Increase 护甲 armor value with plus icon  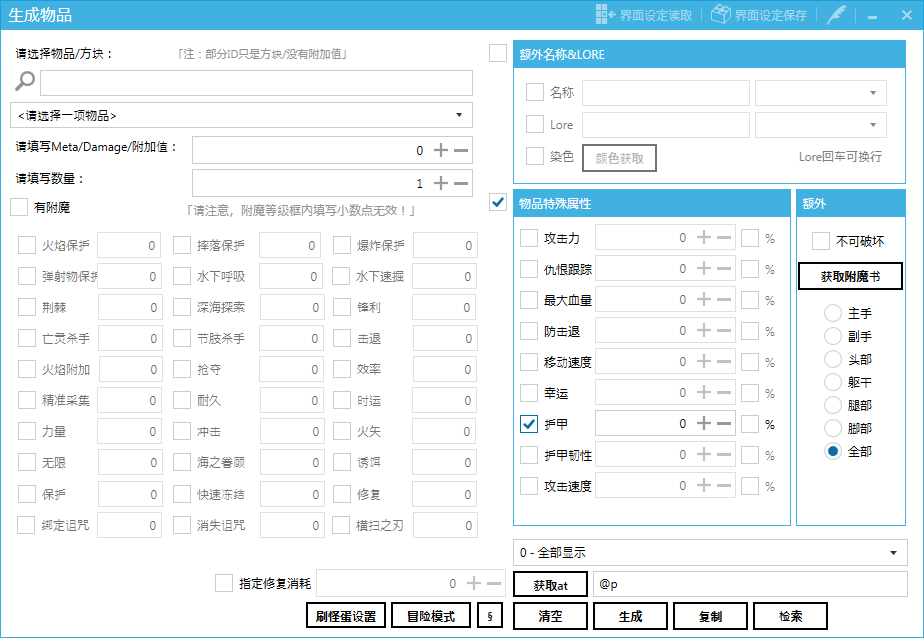(704, 423)
